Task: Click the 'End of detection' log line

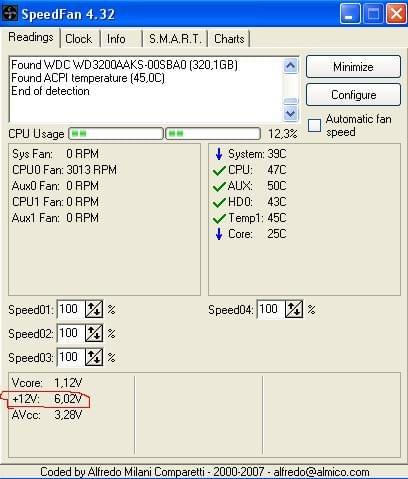Action: (x=50, y=91)
